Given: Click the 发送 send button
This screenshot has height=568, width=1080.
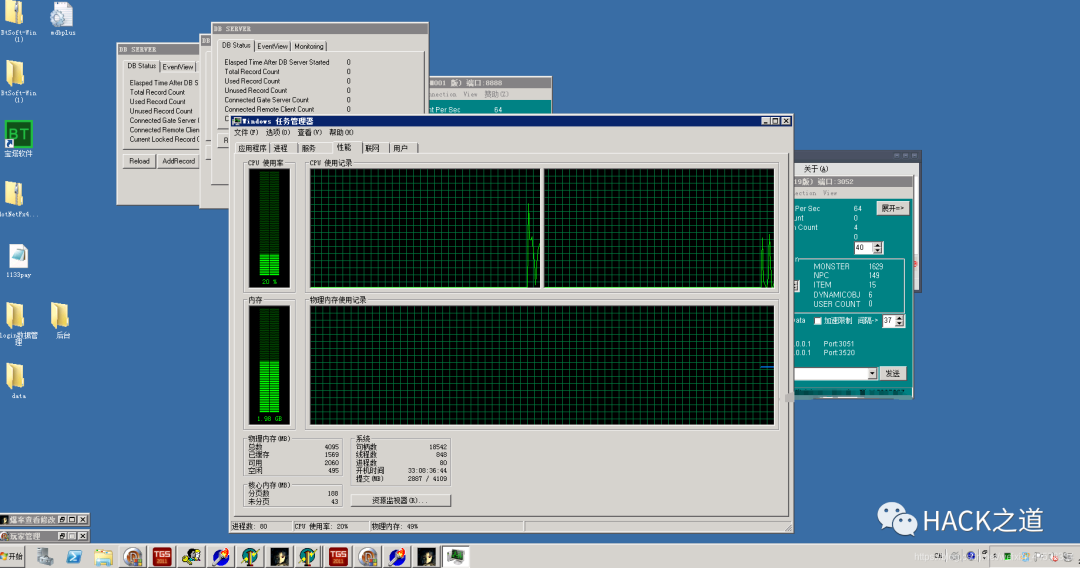Looking at the screenshot, I should (x=893, y=373).
